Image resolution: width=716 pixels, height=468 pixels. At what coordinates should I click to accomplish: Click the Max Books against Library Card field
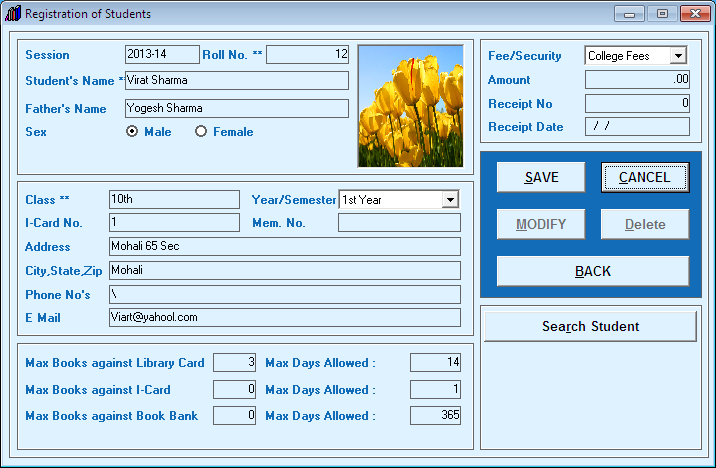coord(234,363)
